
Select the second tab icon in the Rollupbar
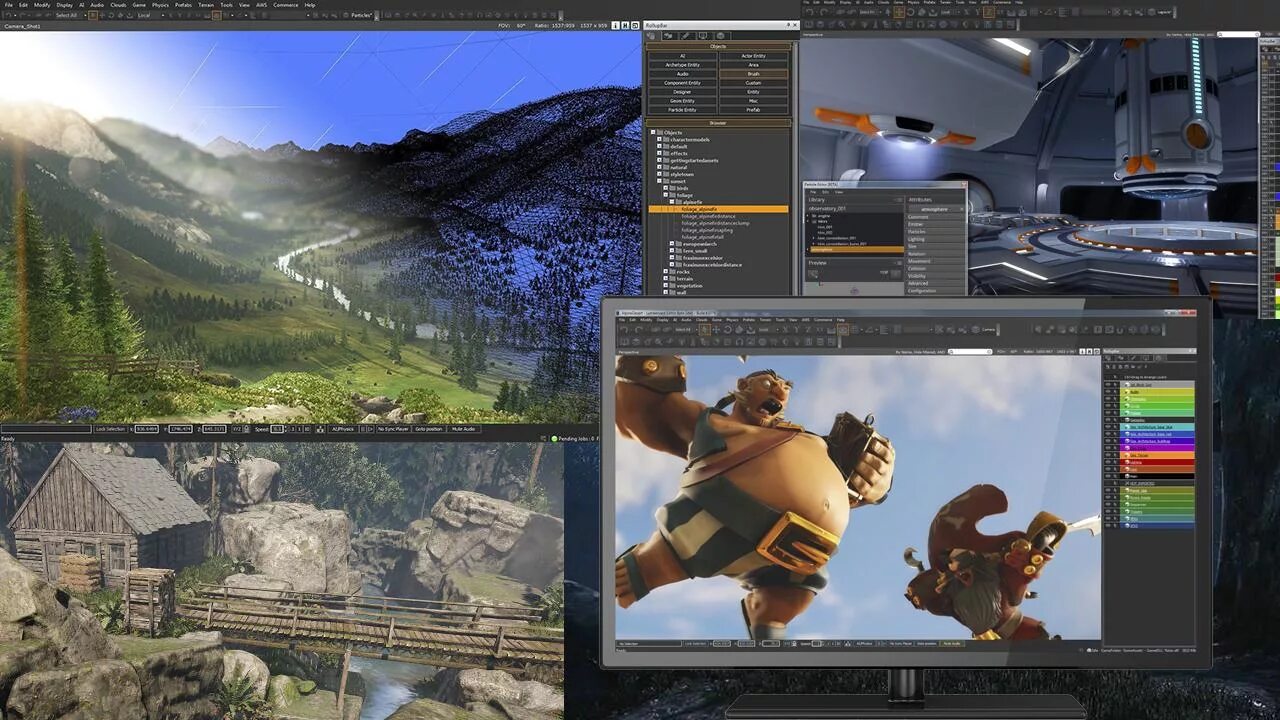(668, 36)
